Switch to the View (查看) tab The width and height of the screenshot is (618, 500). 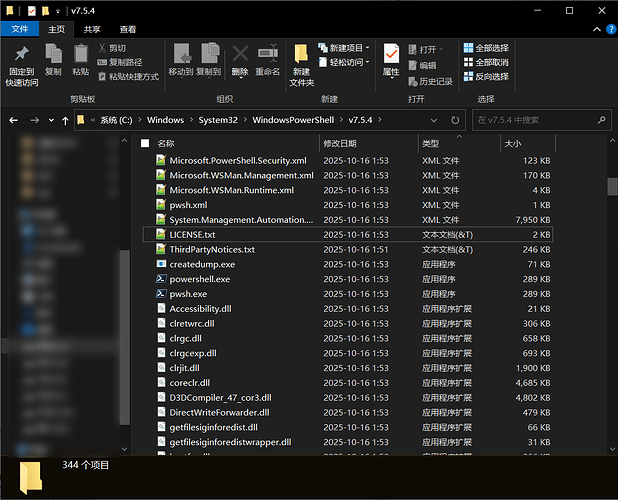click(x=128, y=30)
